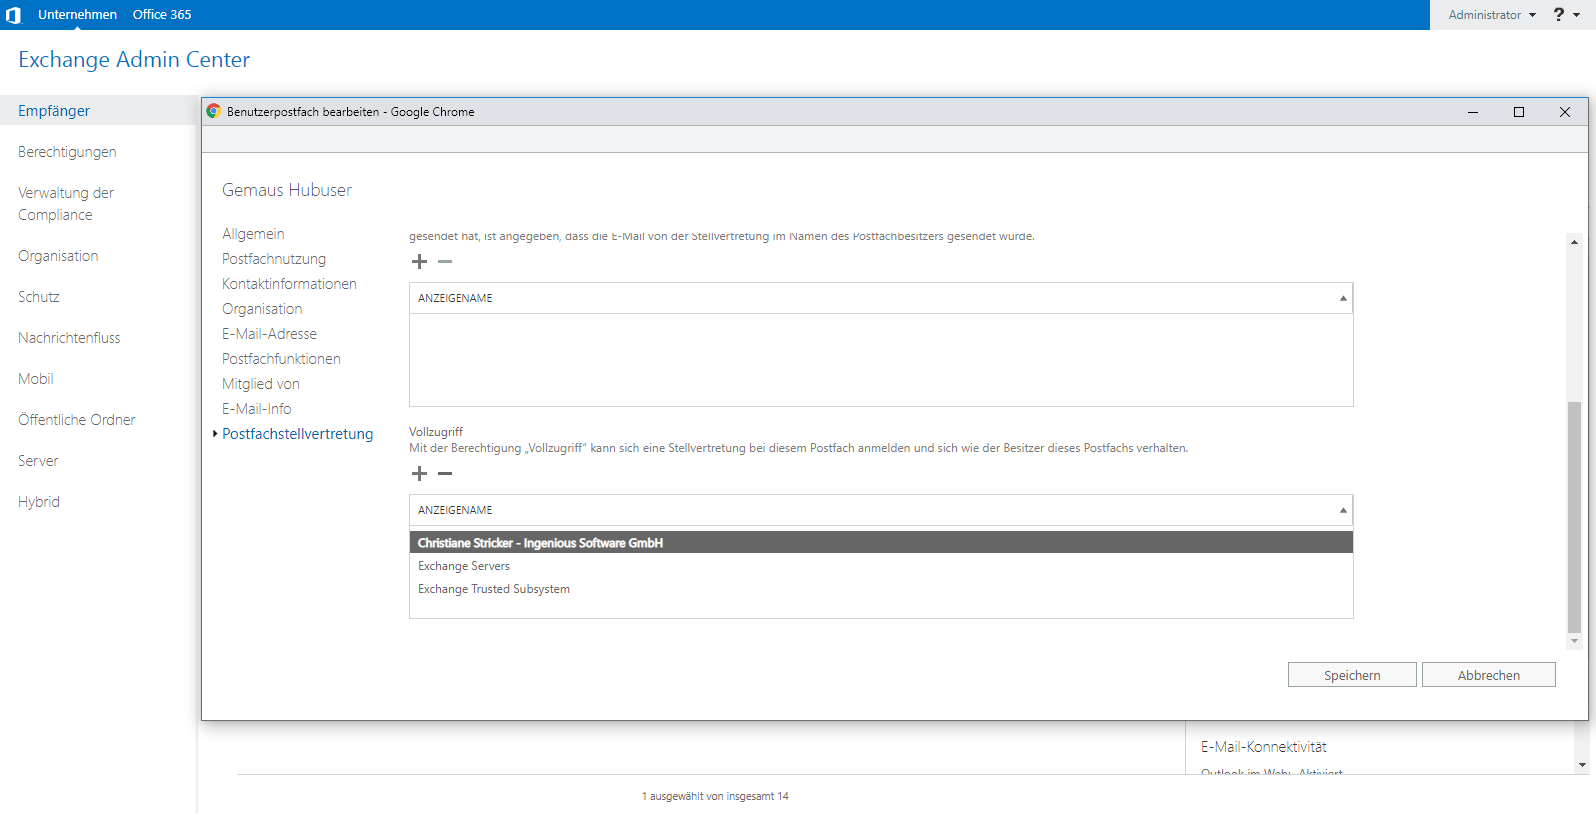1596x828 pixels.
Task: Click minus icon above the upper ANZEIGENAME list
Action: (445, 262)
